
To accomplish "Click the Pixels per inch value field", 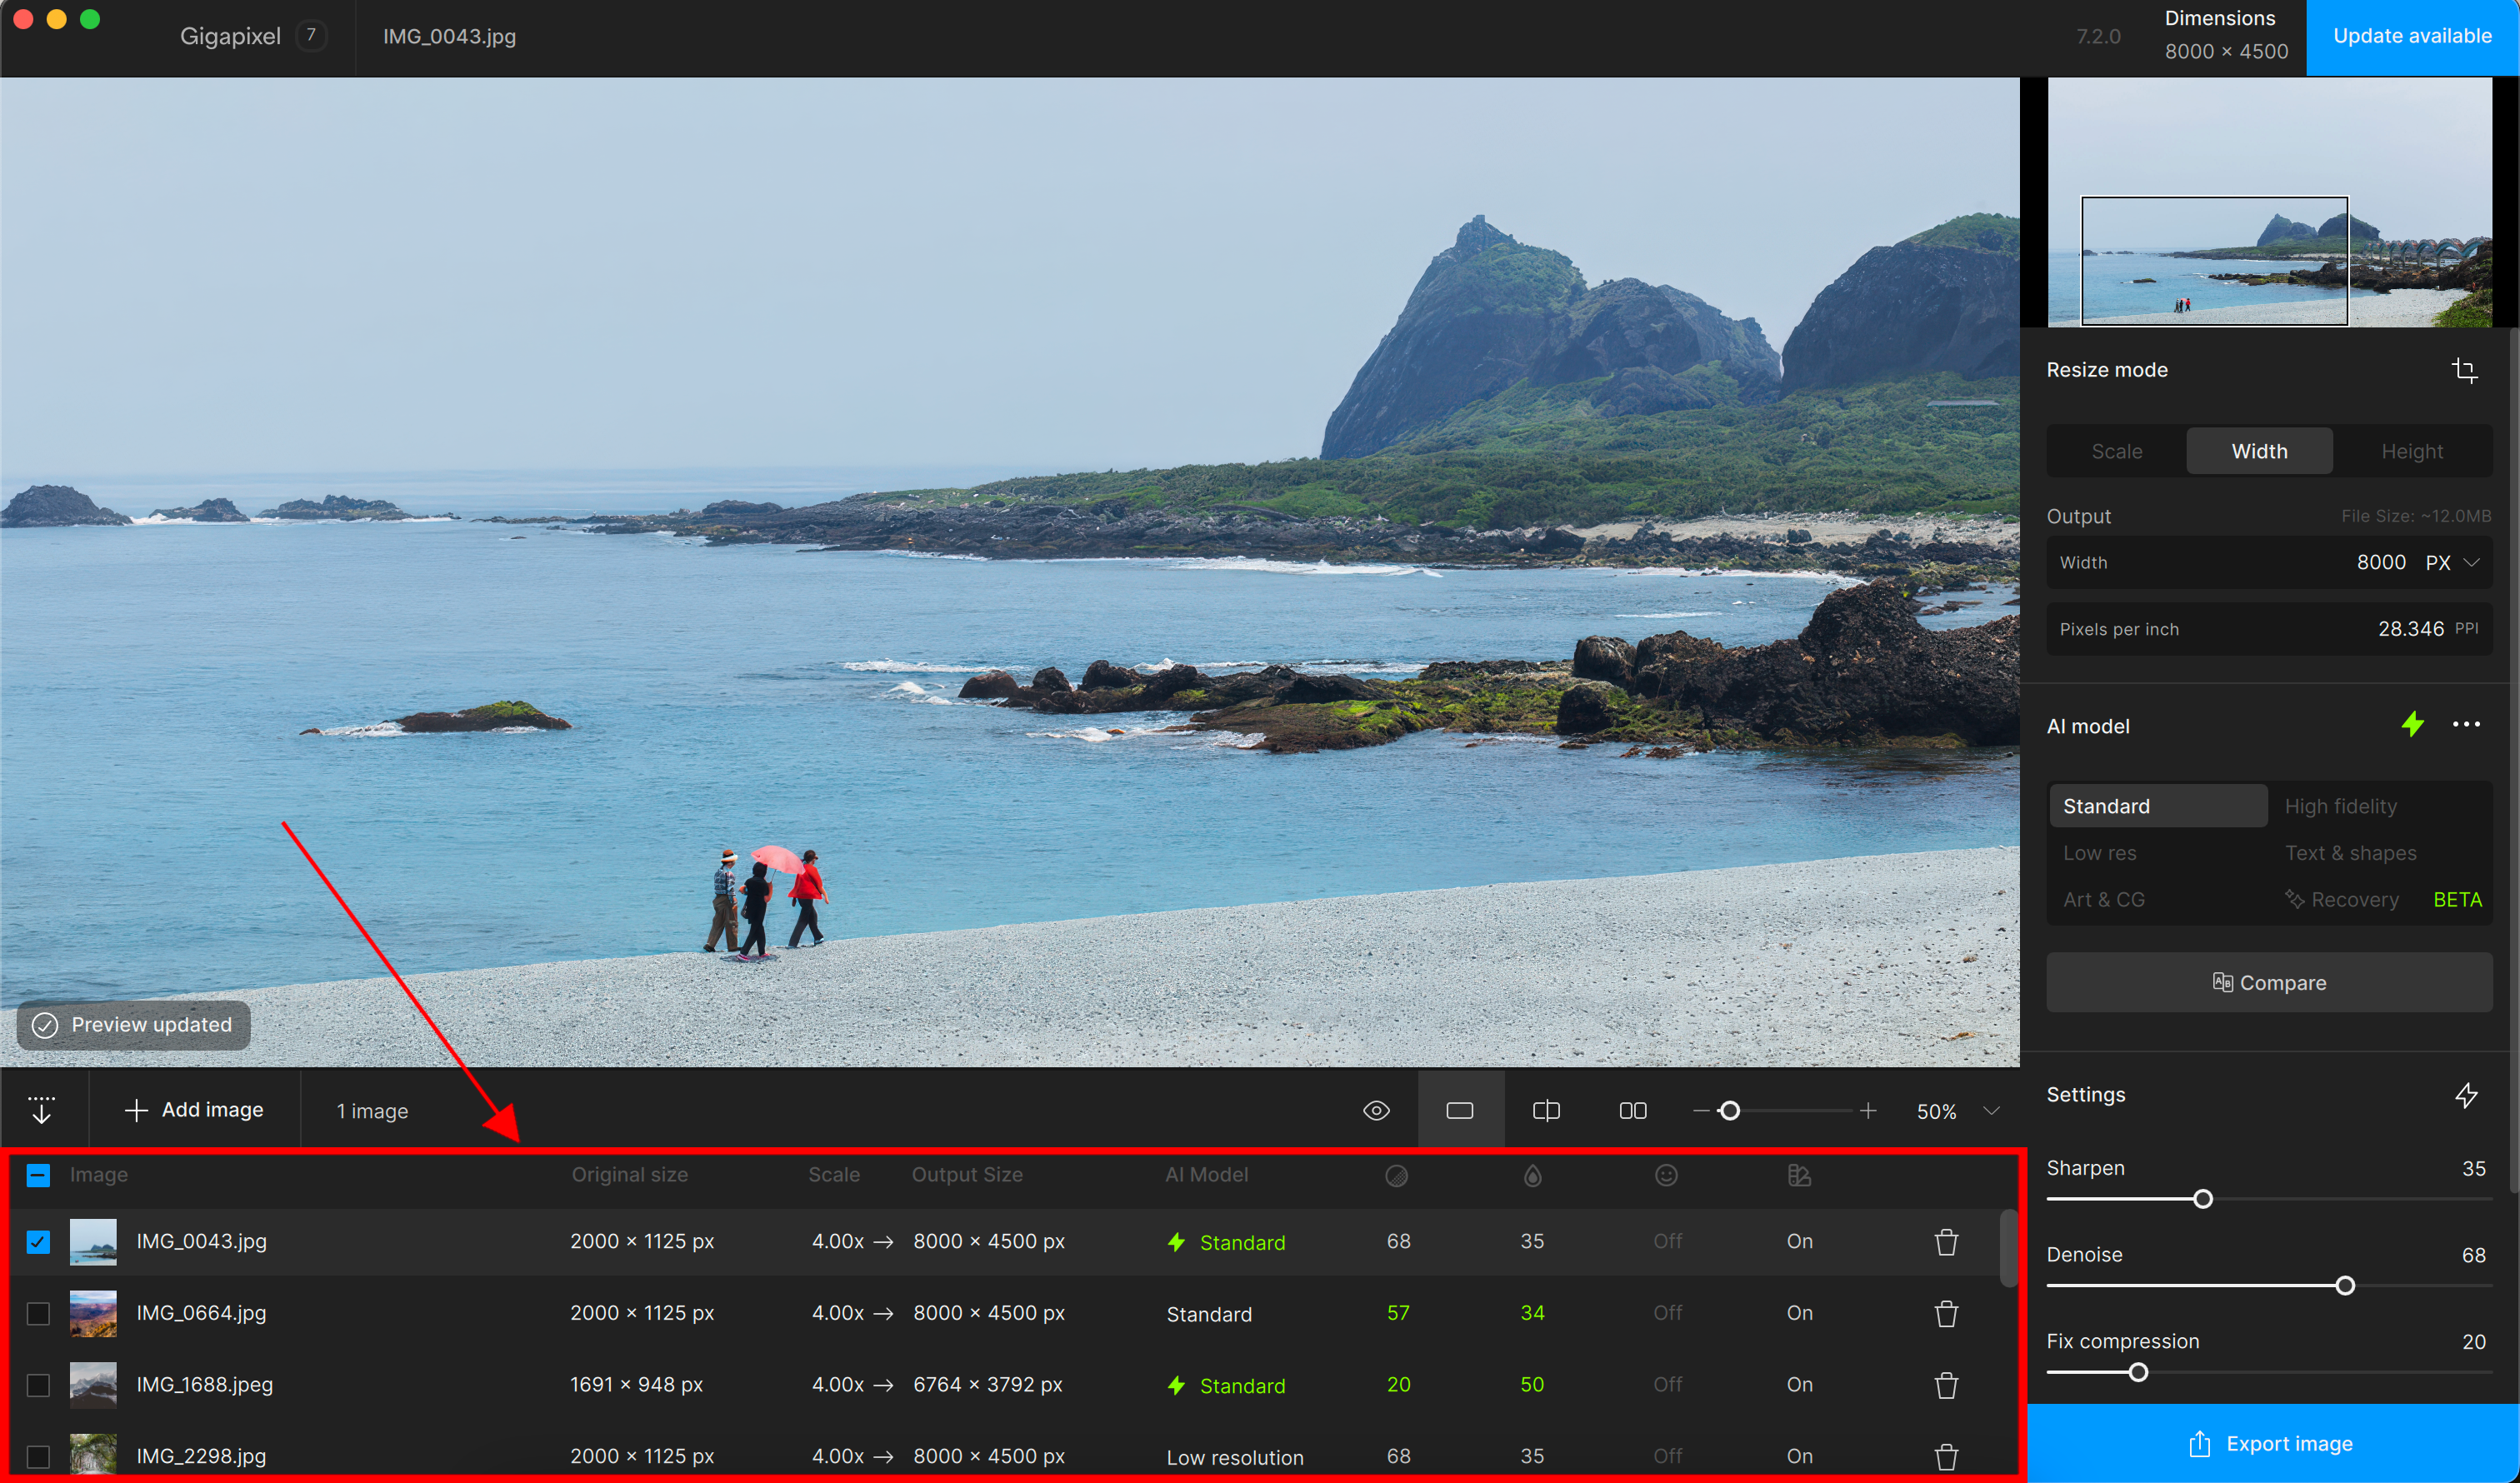I will coord(2268,628).
